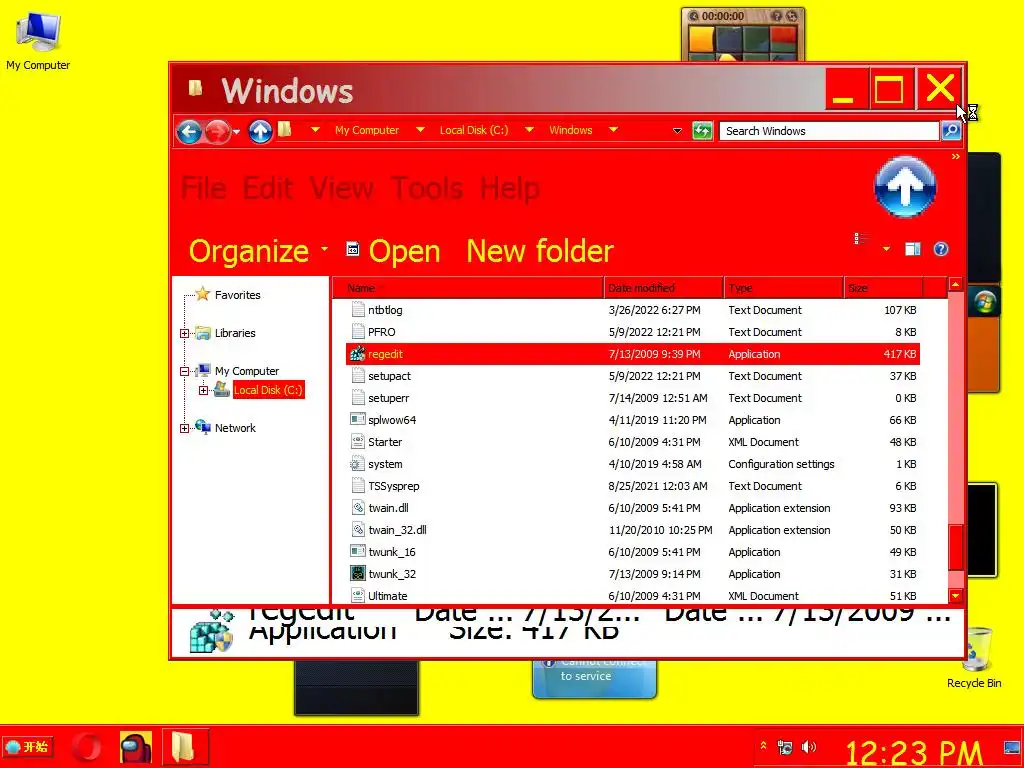Click the large blue Up arrow button
Image resolution: width=1024 pixels, height=768 pixels.
pyautogui.click(x=904, y=187)
